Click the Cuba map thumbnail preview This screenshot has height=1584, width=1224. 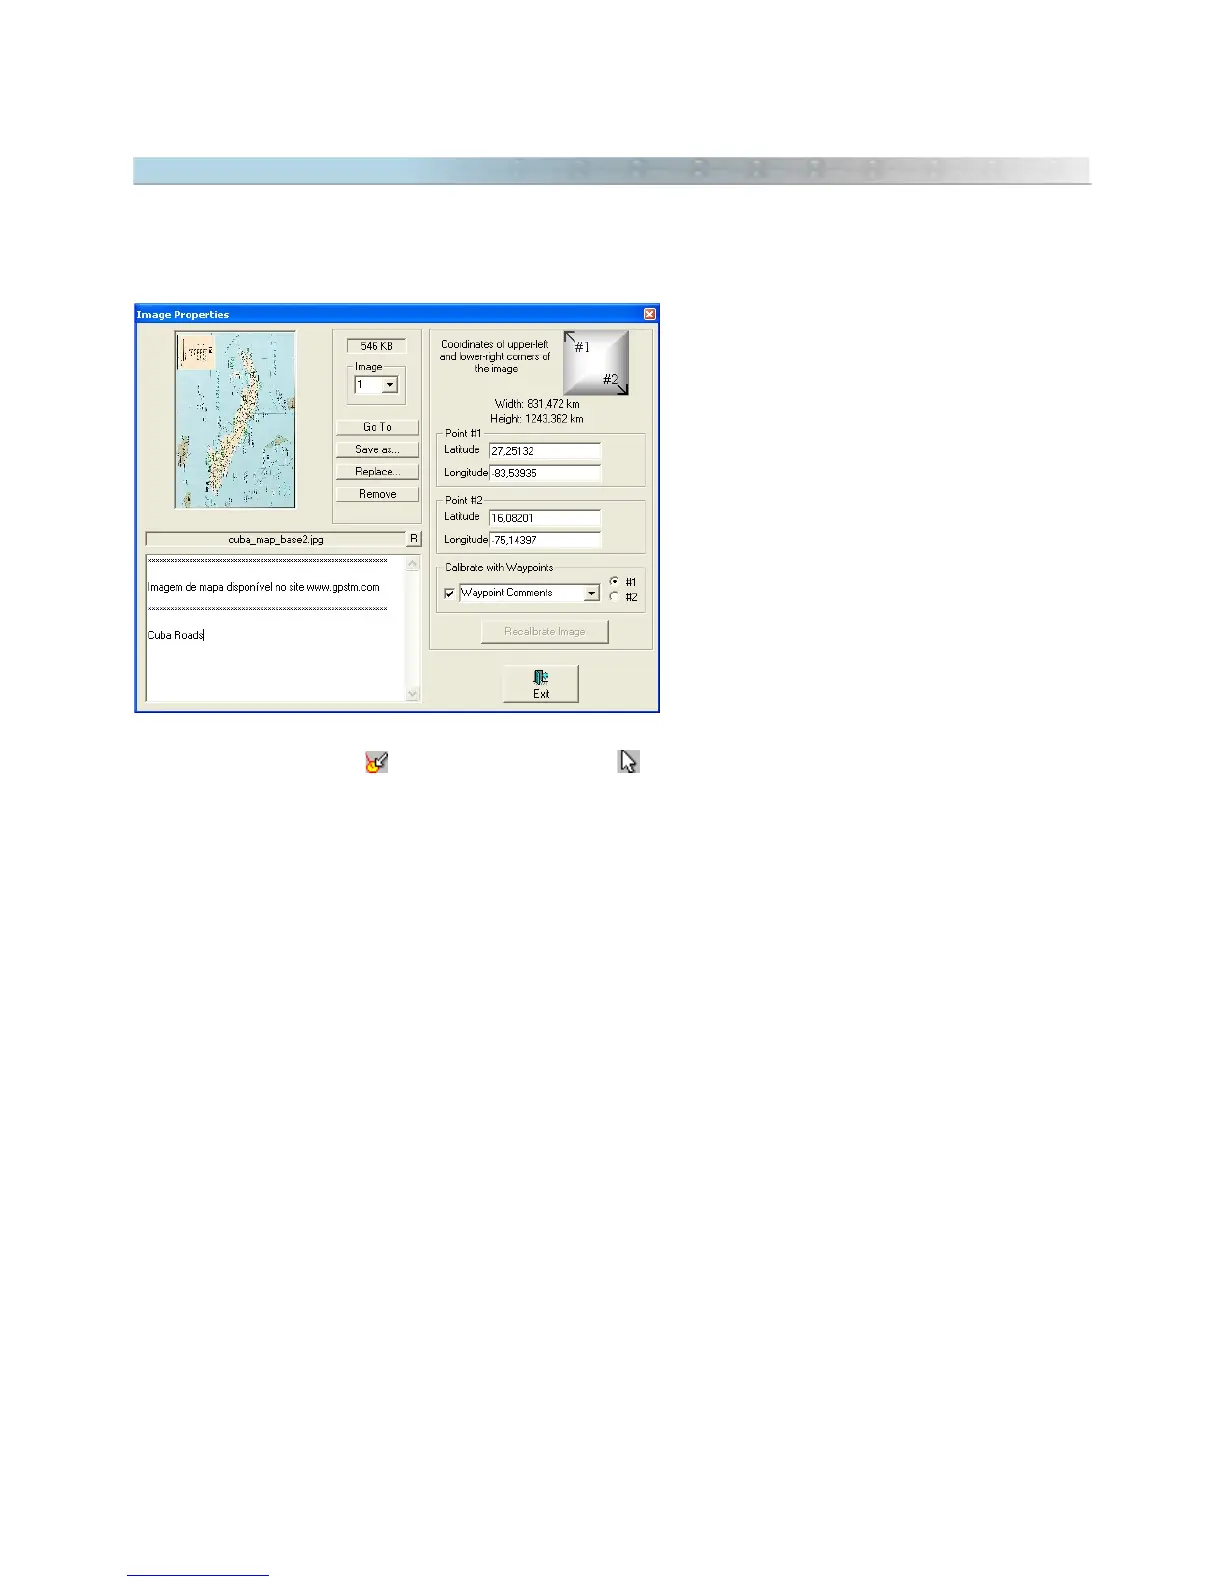tap(235, 420)
